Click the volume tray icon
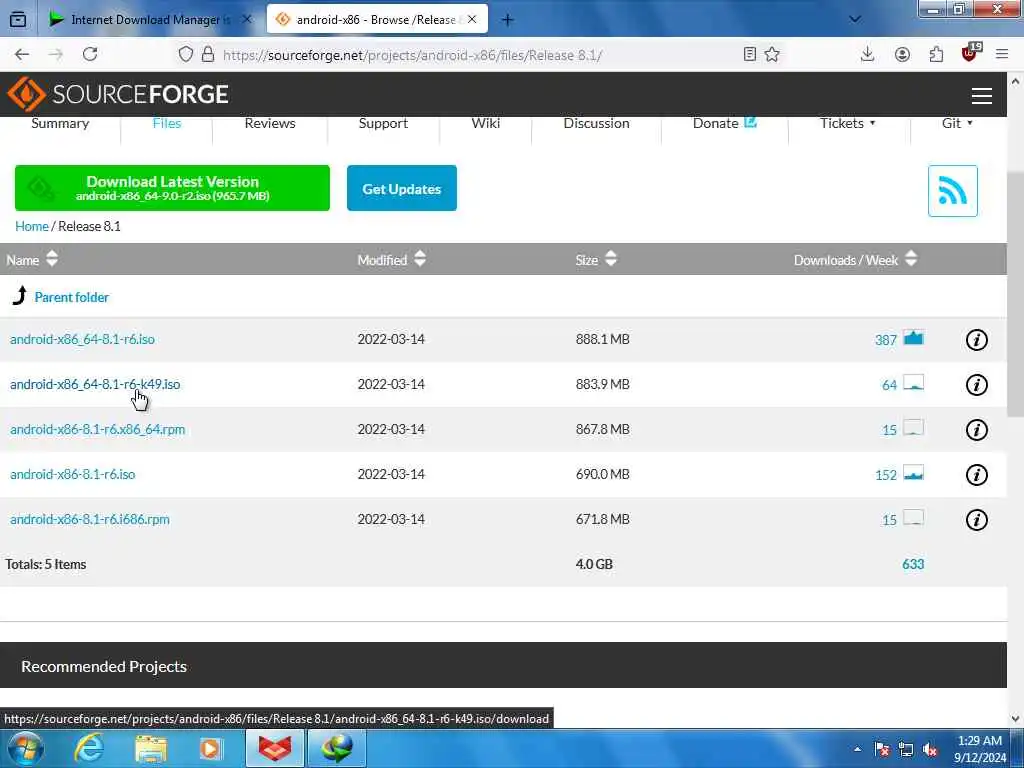 [x=930, y=750]
